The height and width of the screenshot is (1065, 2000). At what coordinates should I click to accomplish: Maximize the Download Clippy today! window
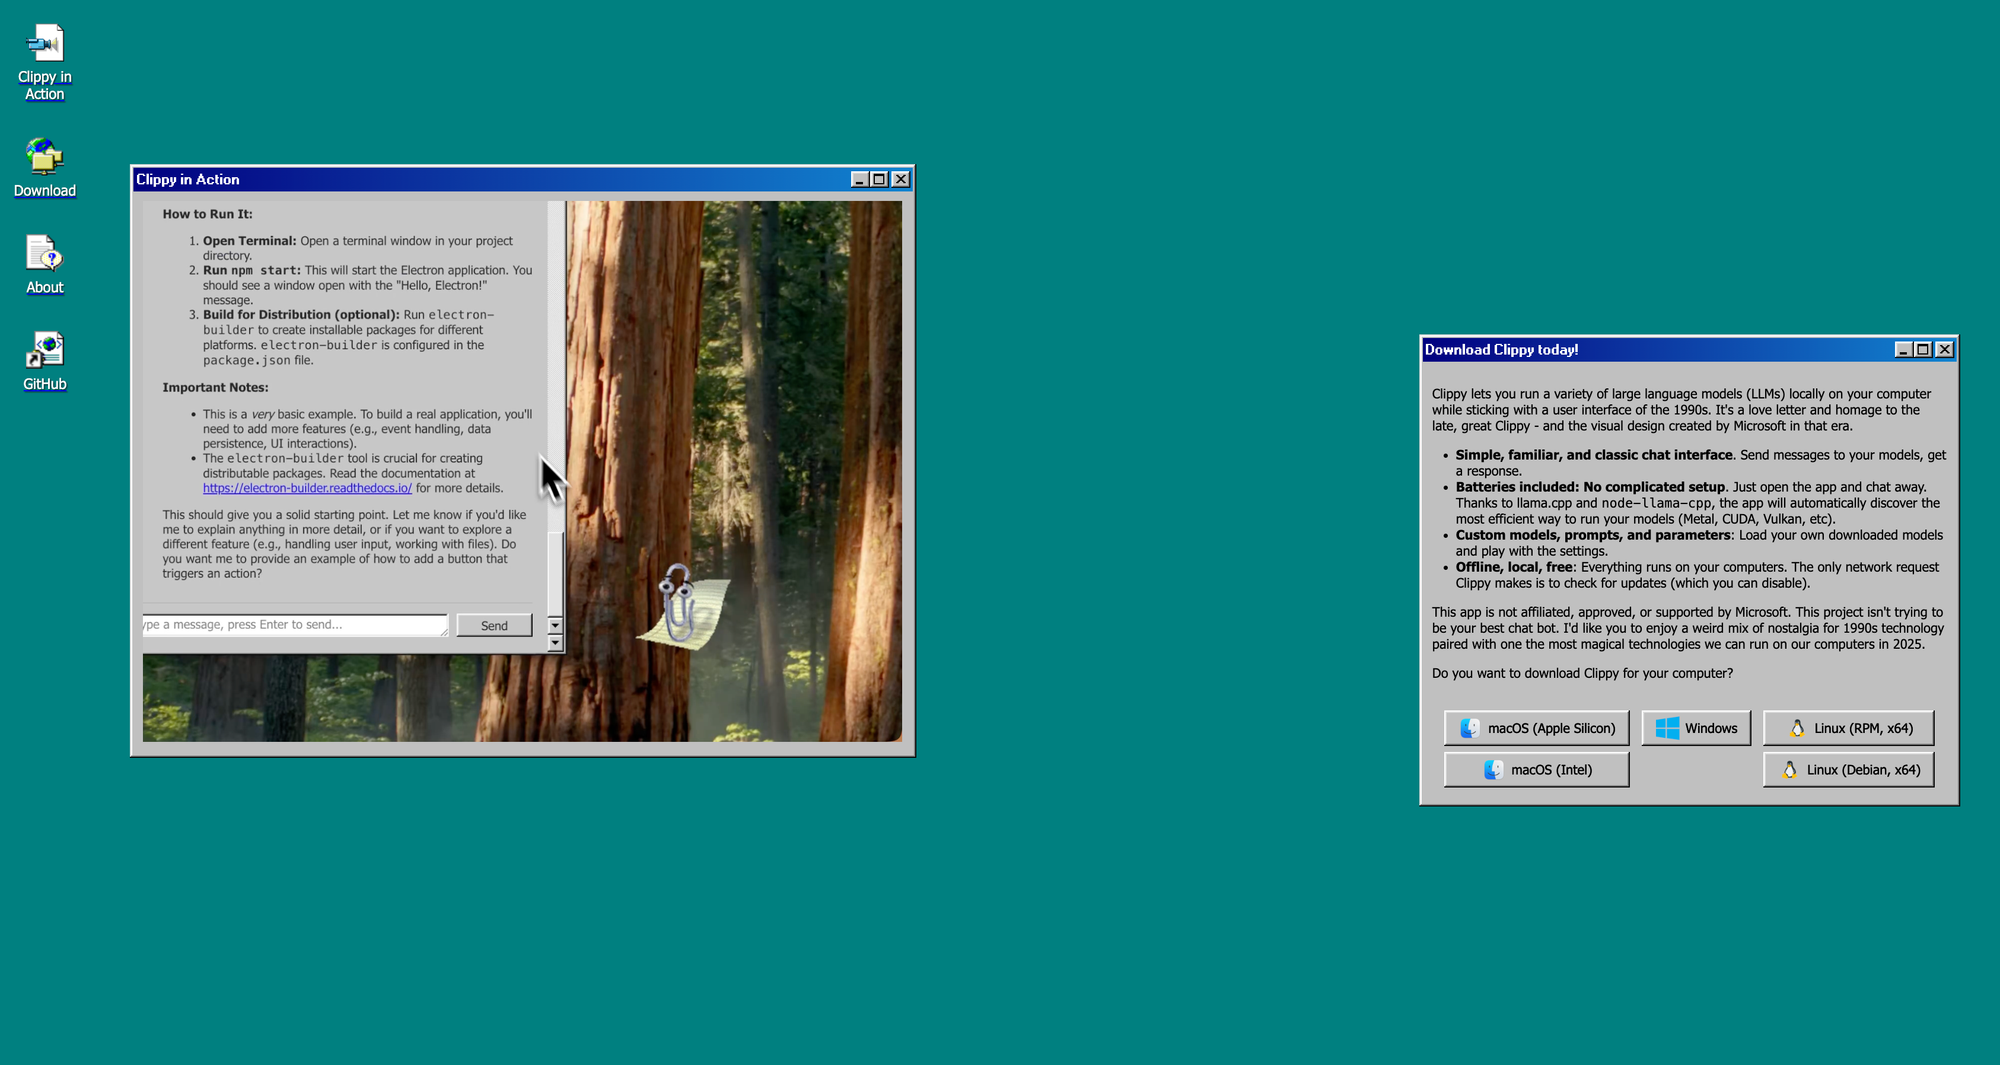tap(1923, 349)
